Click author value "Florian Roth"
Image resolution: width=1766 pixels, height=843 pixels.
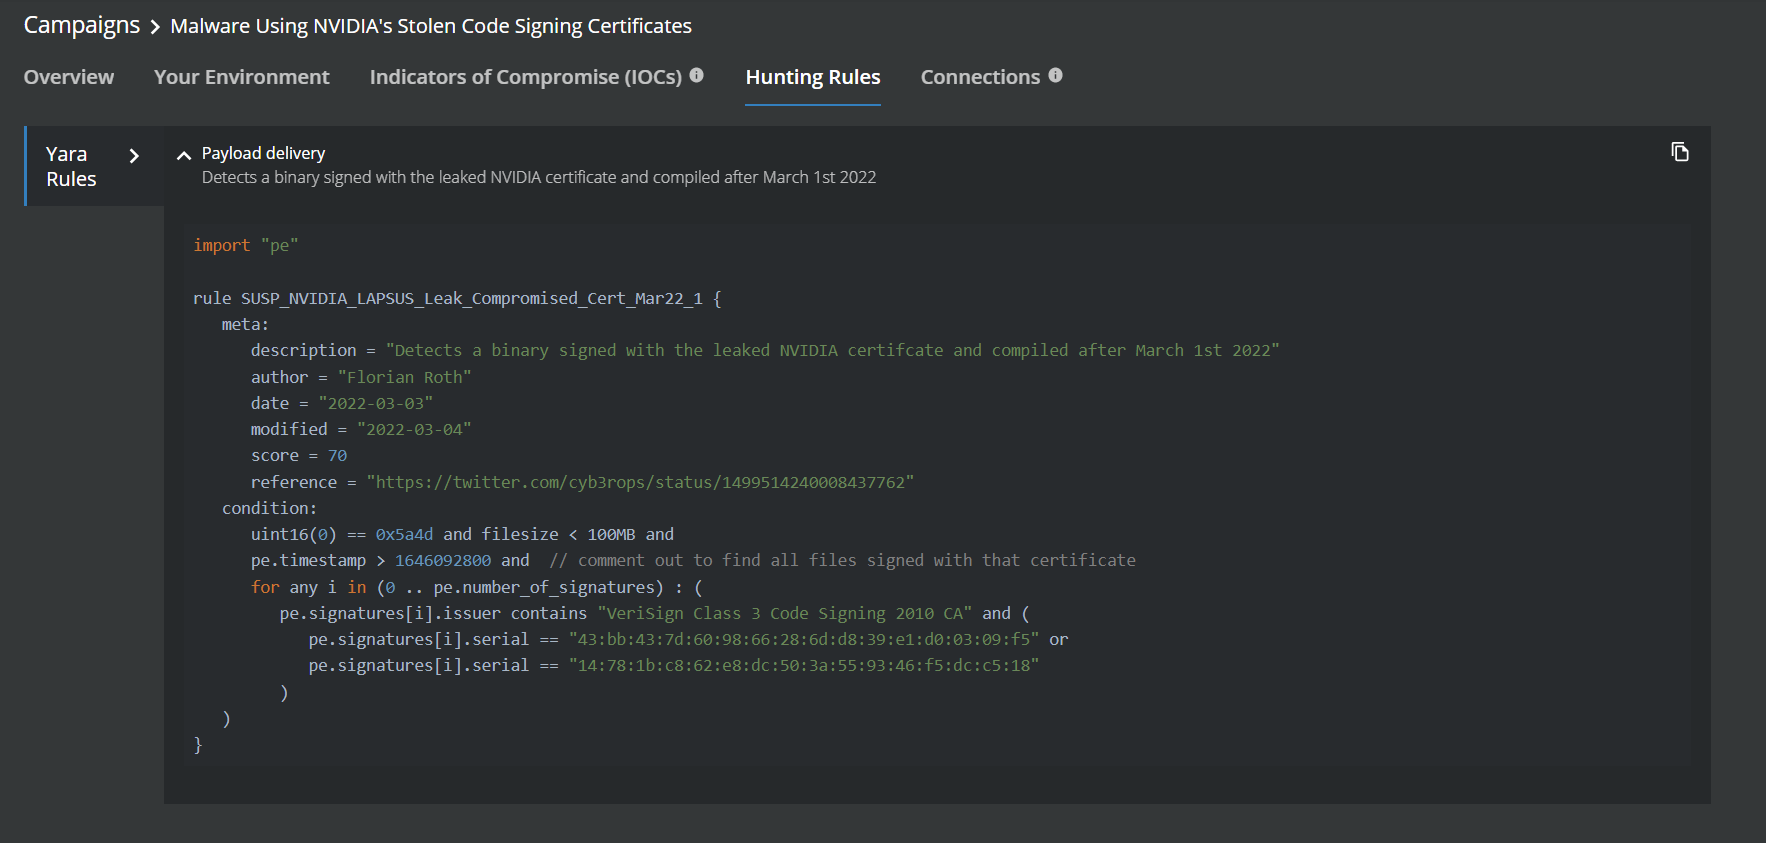[404, 377]
